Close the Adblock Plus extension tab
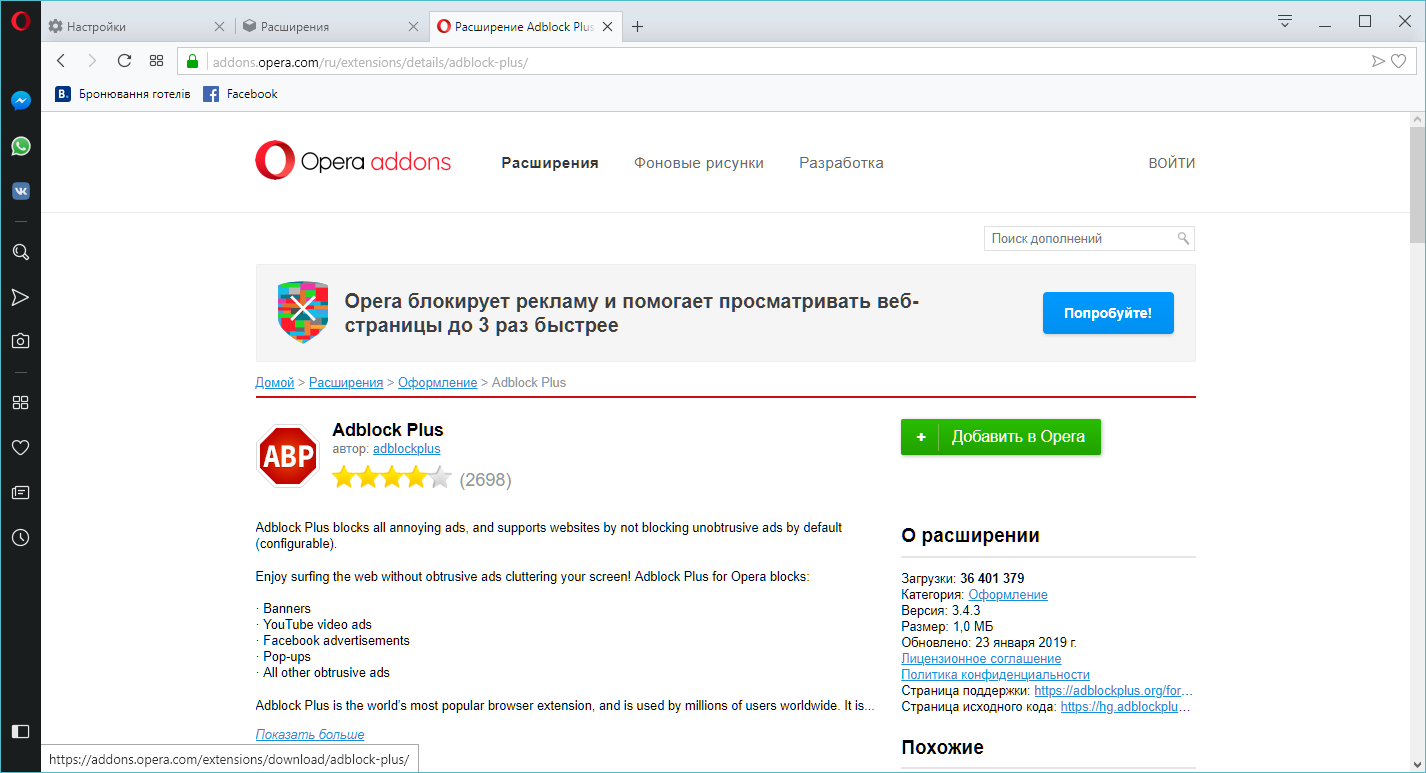The image size is (1426, 773). [x=607, y=27]
